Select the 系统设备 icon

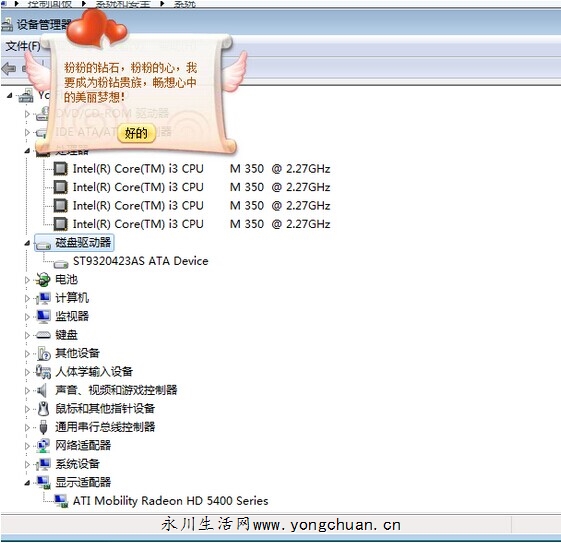(43, 465)
